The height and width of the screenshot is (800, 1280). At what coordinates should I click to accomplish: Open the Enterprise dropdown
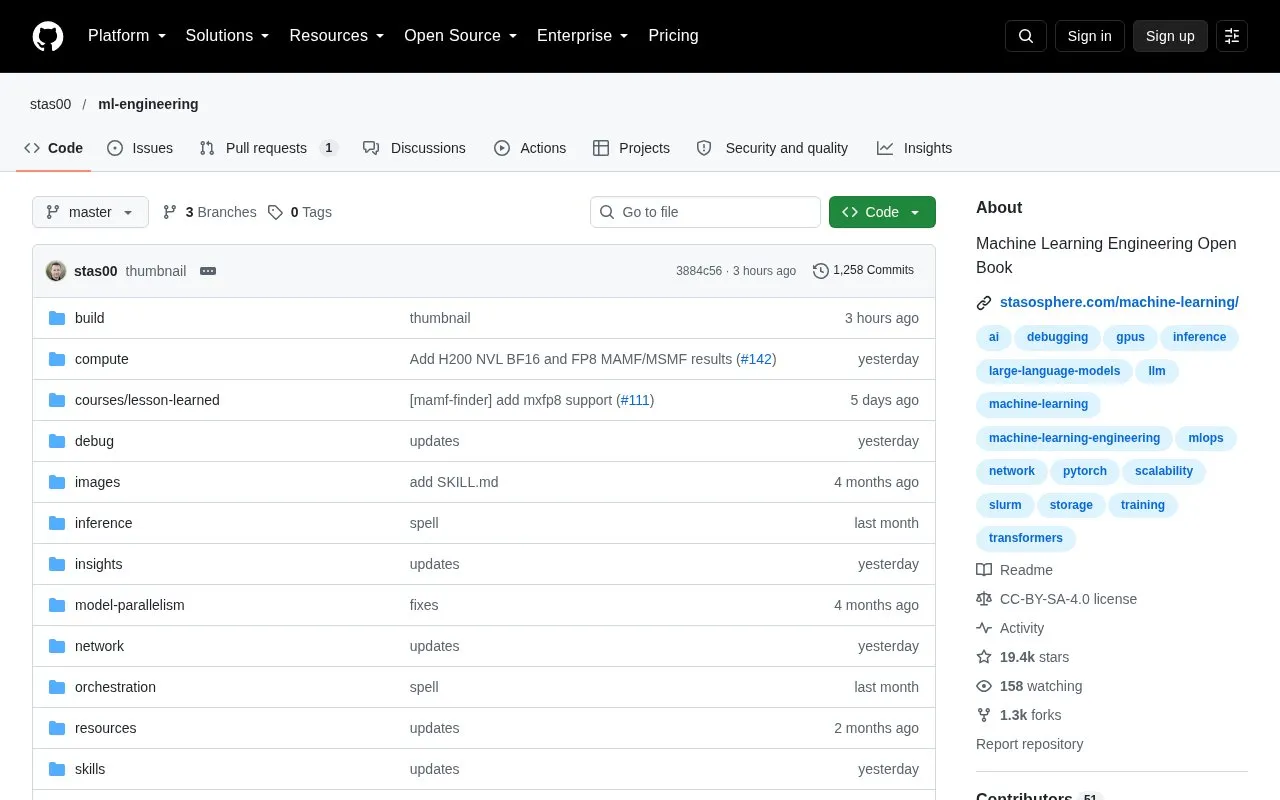(x=583, y=36)
